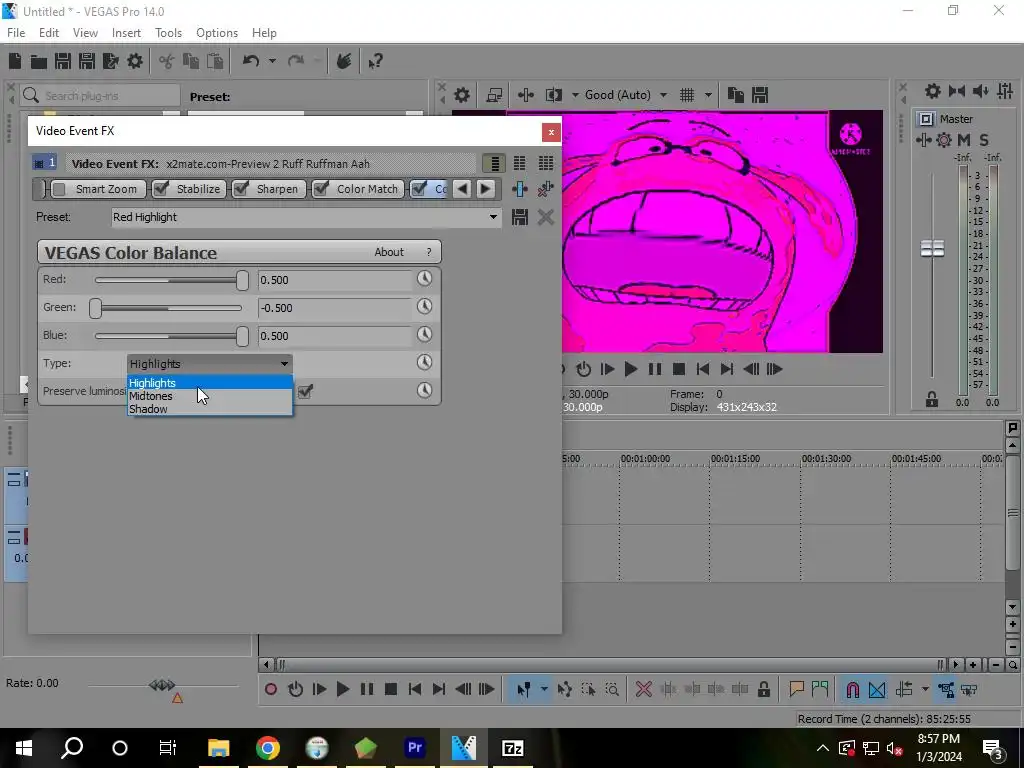The height and width of the screenshot is (768, 1024).
Task: Show next effects in the chain arrow
Action: (485, 189)
